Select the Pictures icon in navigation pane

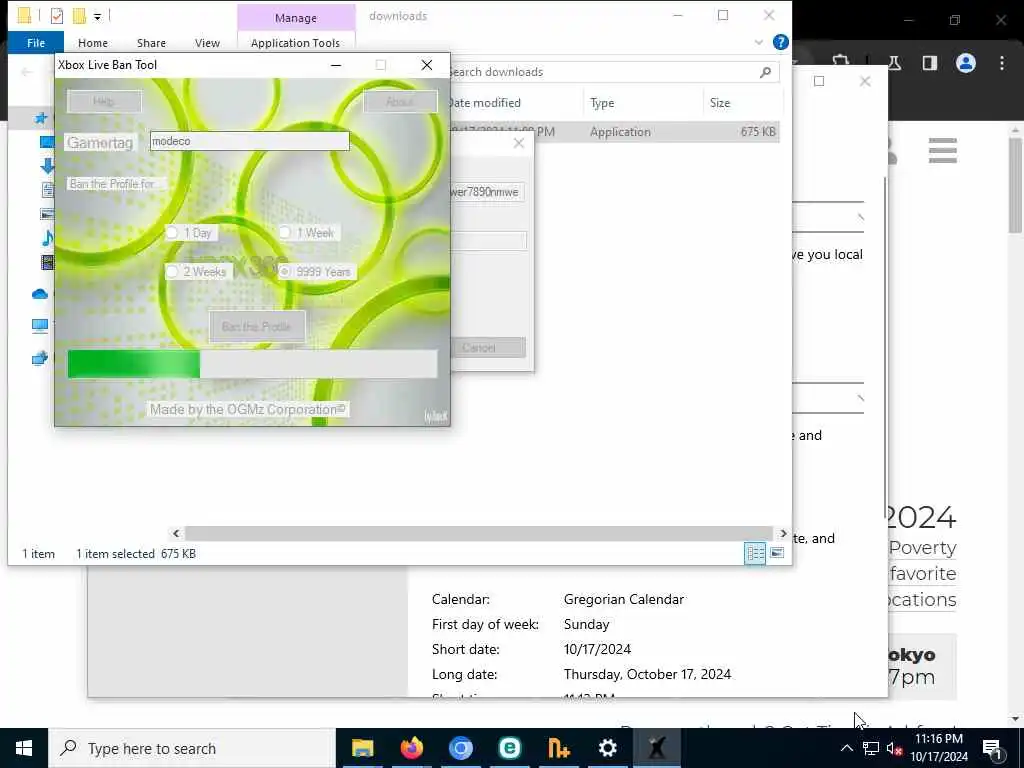pos(47,214)
